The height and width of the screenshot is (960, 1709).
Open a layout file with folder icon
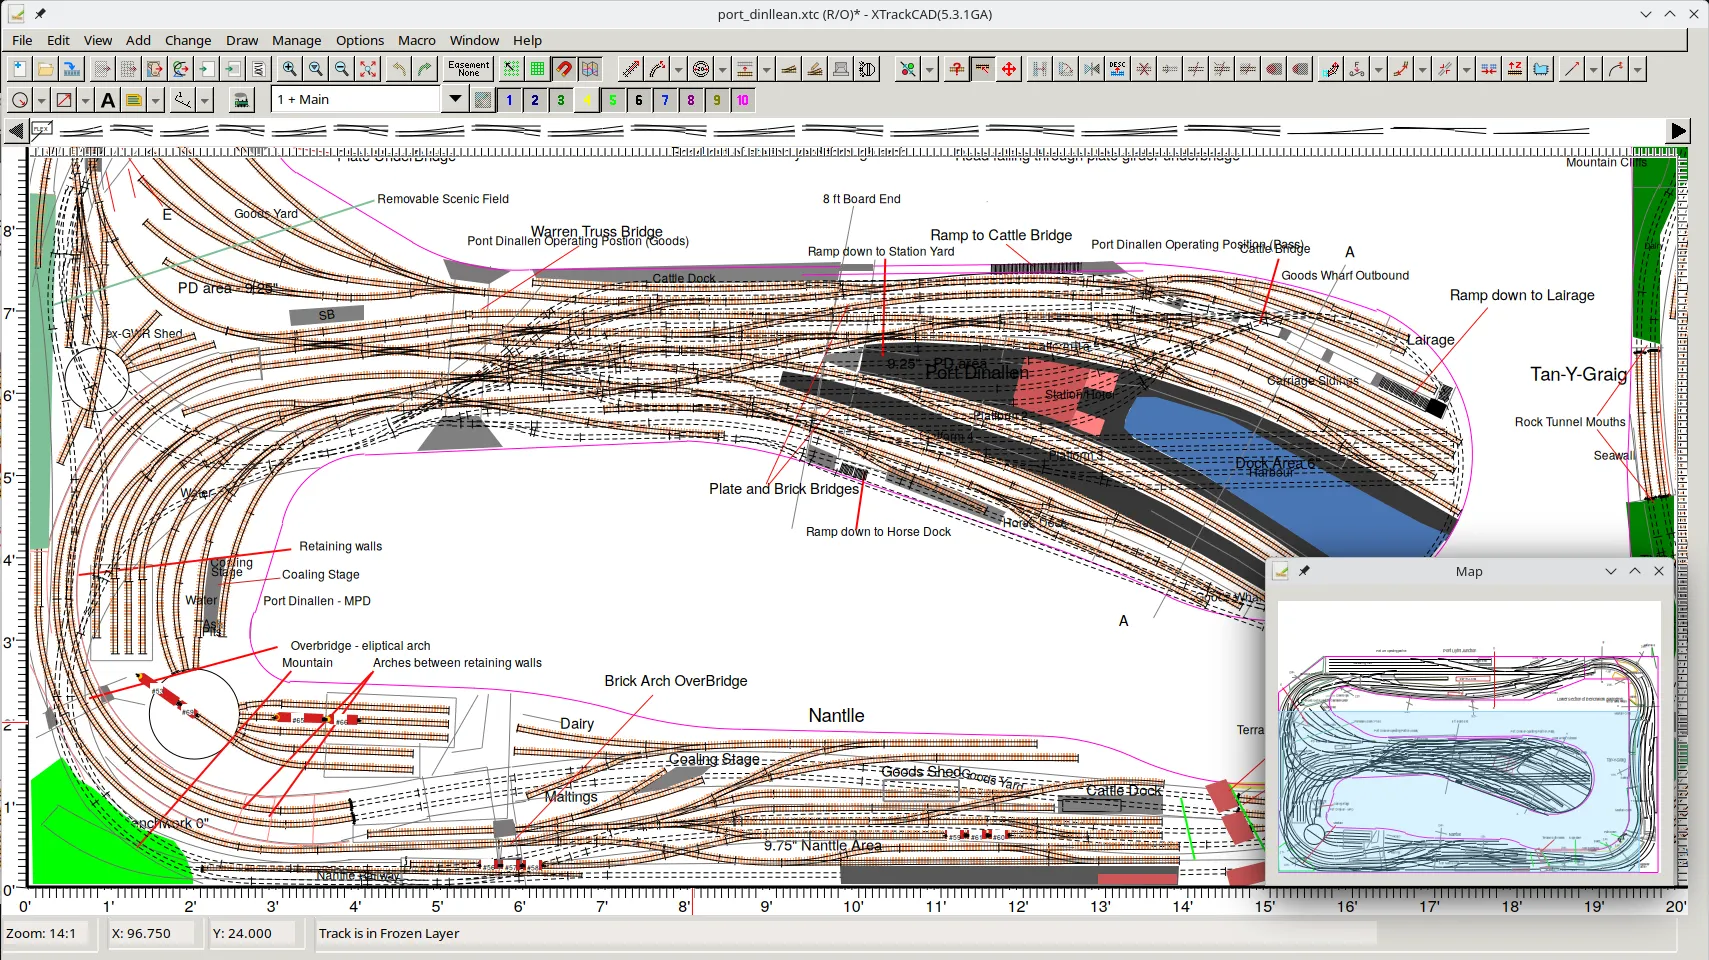click(x=45, y=69)
